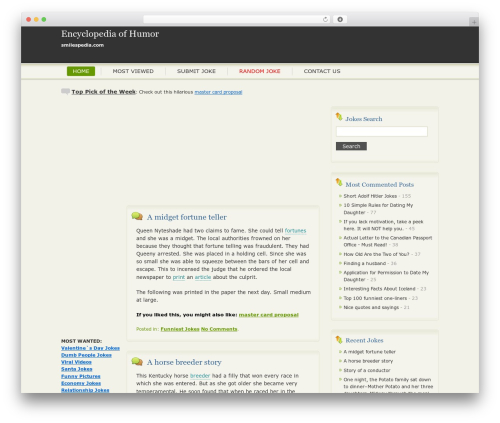The image size is (500, 423).
Task: Open Interesting Facts About Iceland post
Action: pyautogui.click(x=380, y=289)
